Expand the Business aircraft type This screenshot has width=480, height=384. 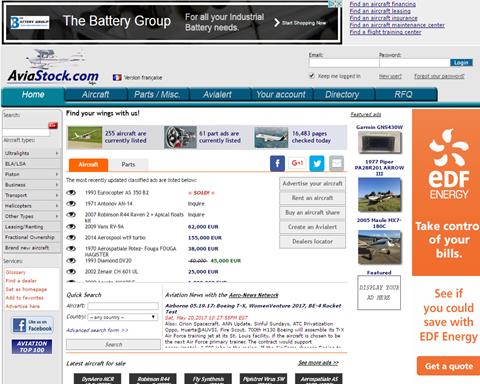coord(32,185)
